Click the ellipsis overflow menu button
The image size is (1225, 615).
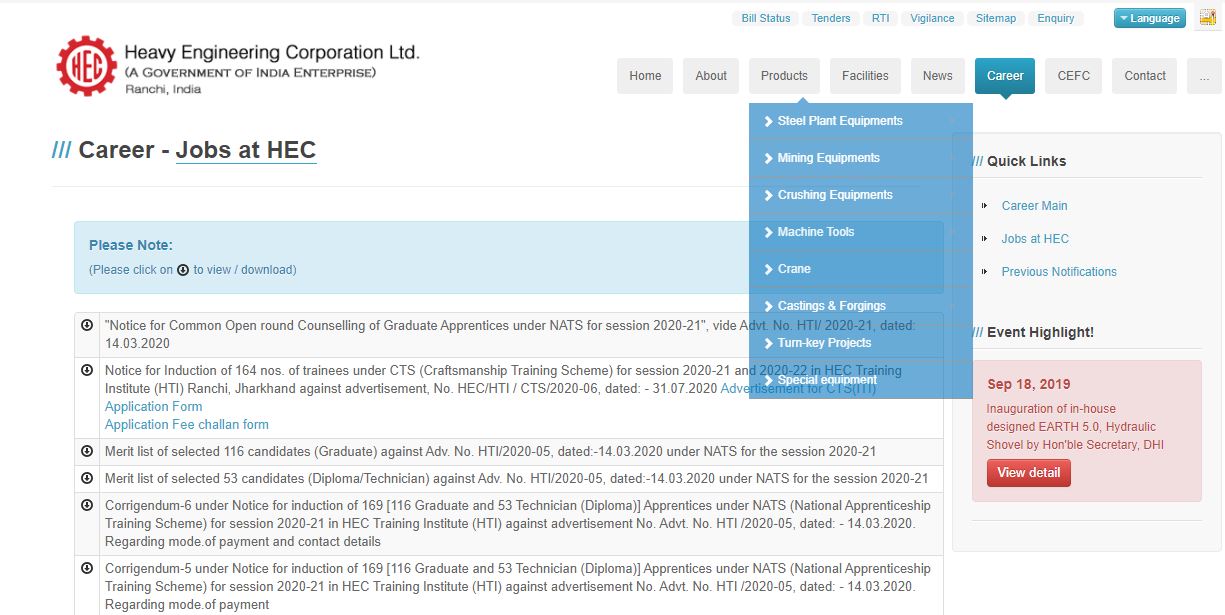pyautogui.click(x=1204, y=76)
